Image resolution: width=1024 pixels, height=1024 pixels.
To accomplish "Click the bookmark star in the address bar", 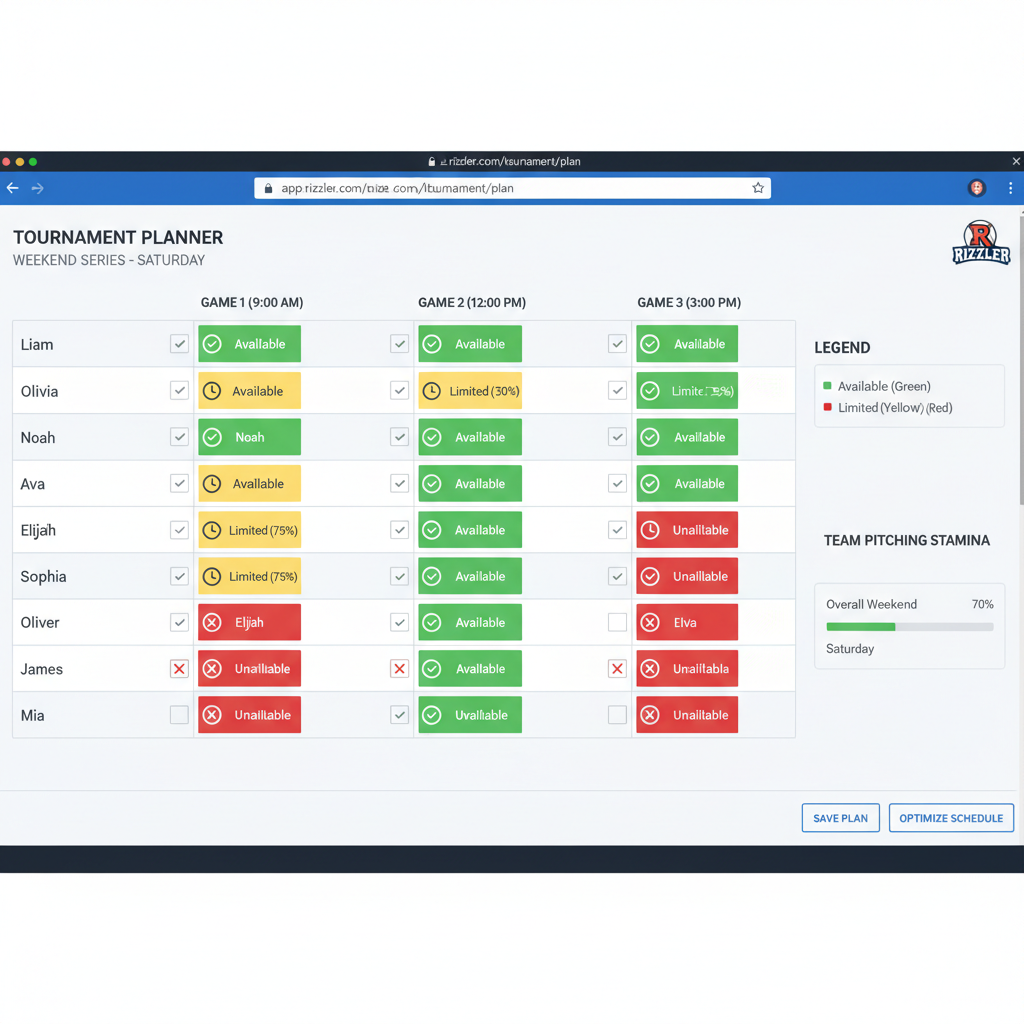I will (758, 188).
